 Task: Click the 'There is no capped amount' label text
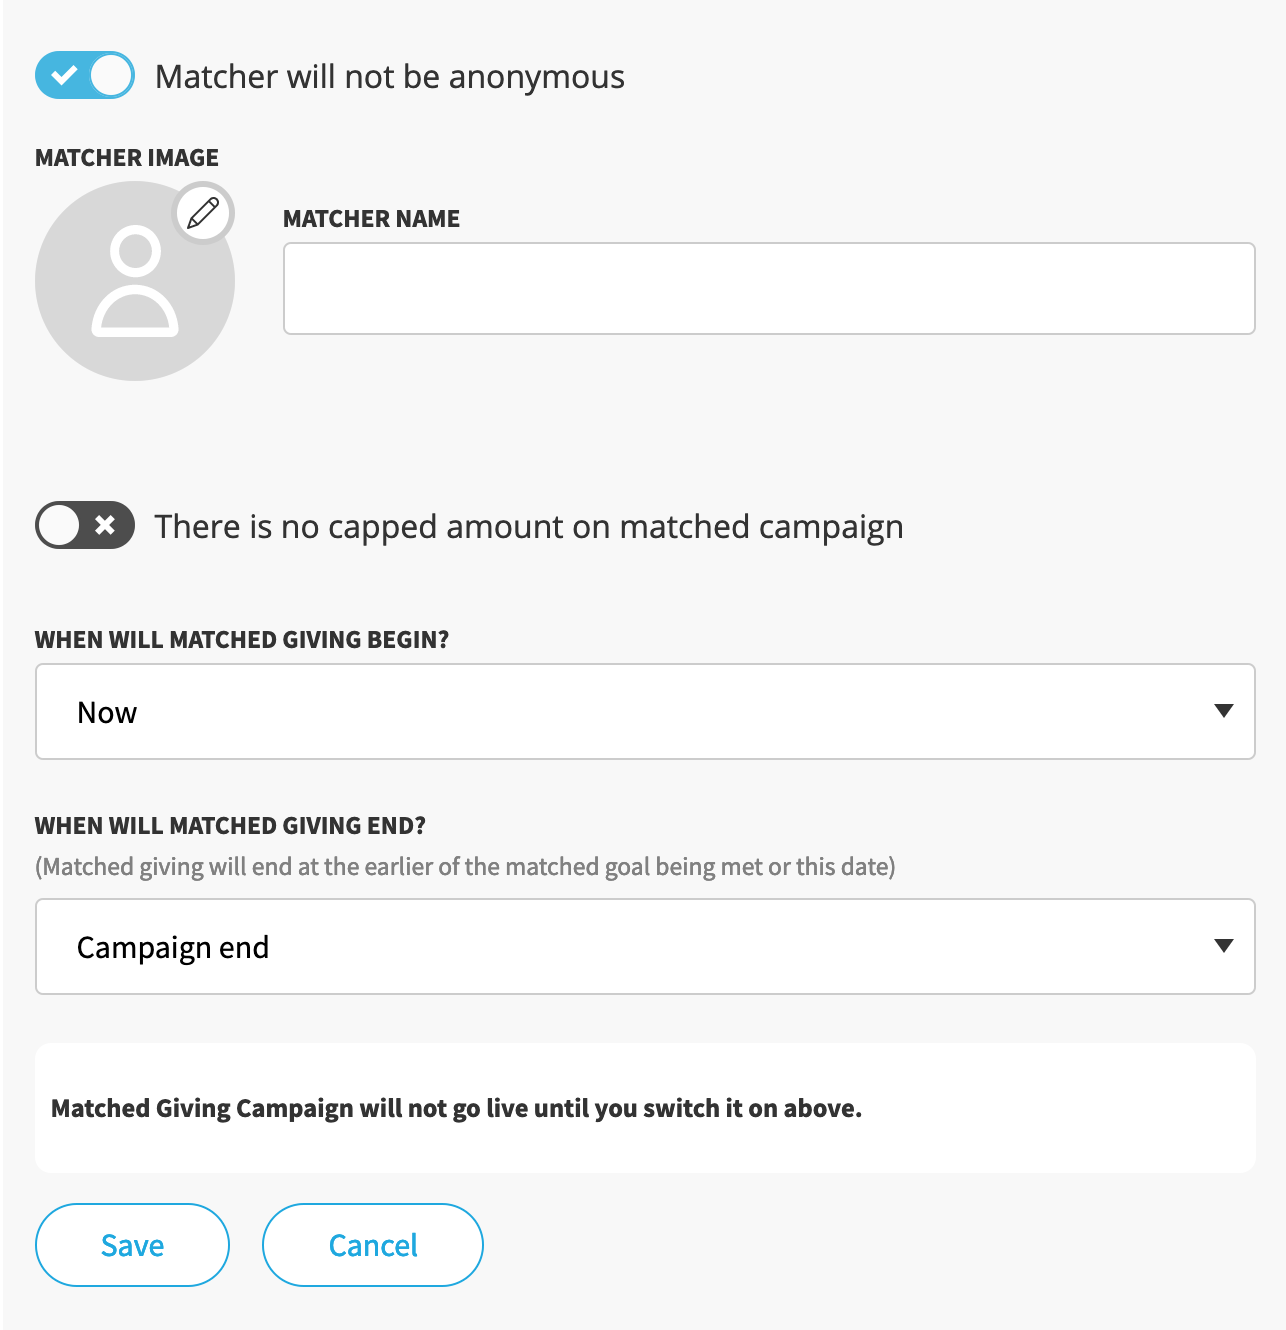[x=529, y=527]
